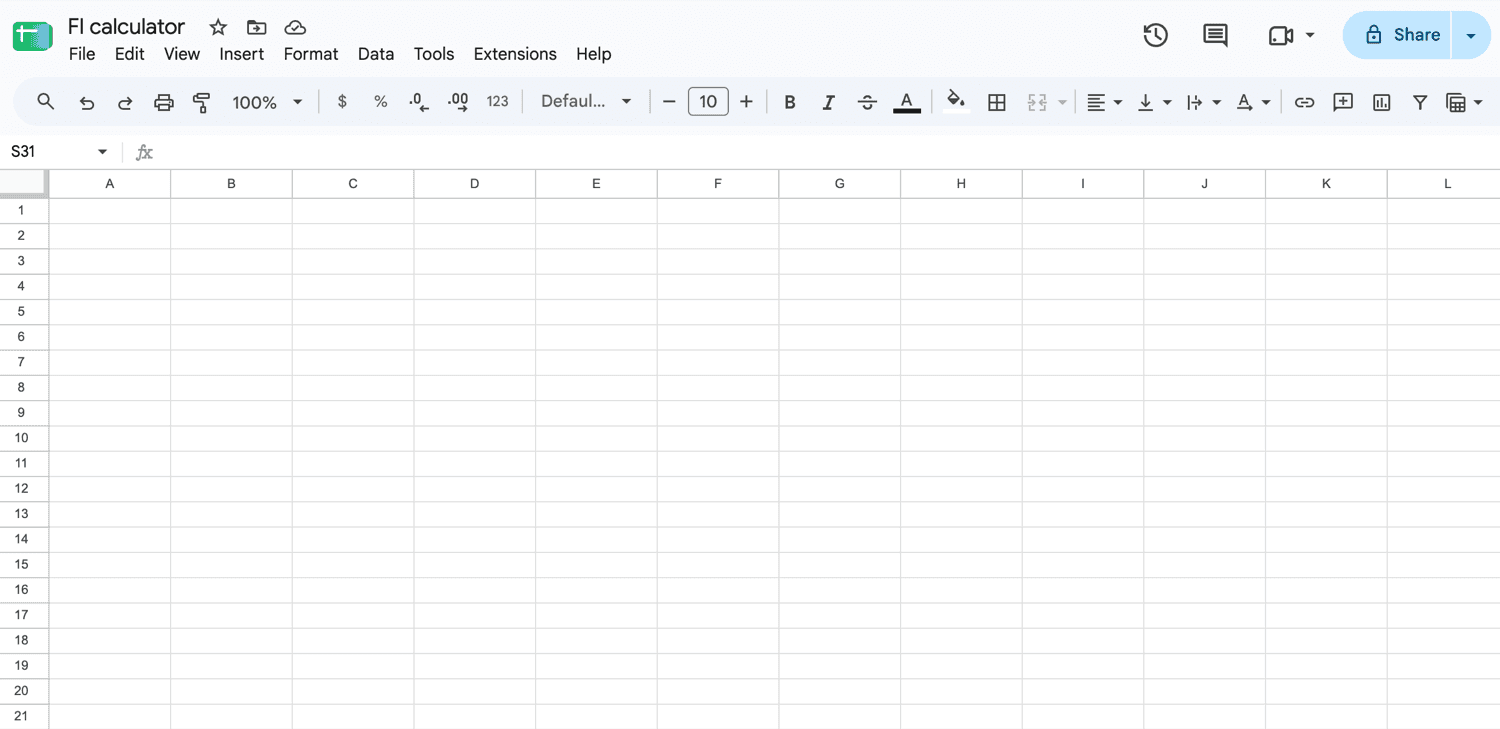The height and width of the screenshot is (729, 1500).
Task: Open the Edit menu
Action: 130,54
